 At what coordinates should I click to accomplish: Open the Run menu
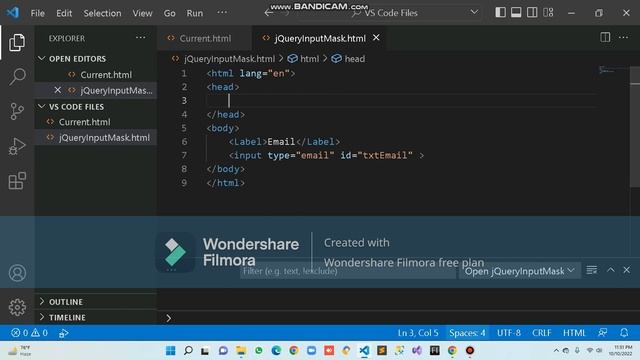coord(195,13)
